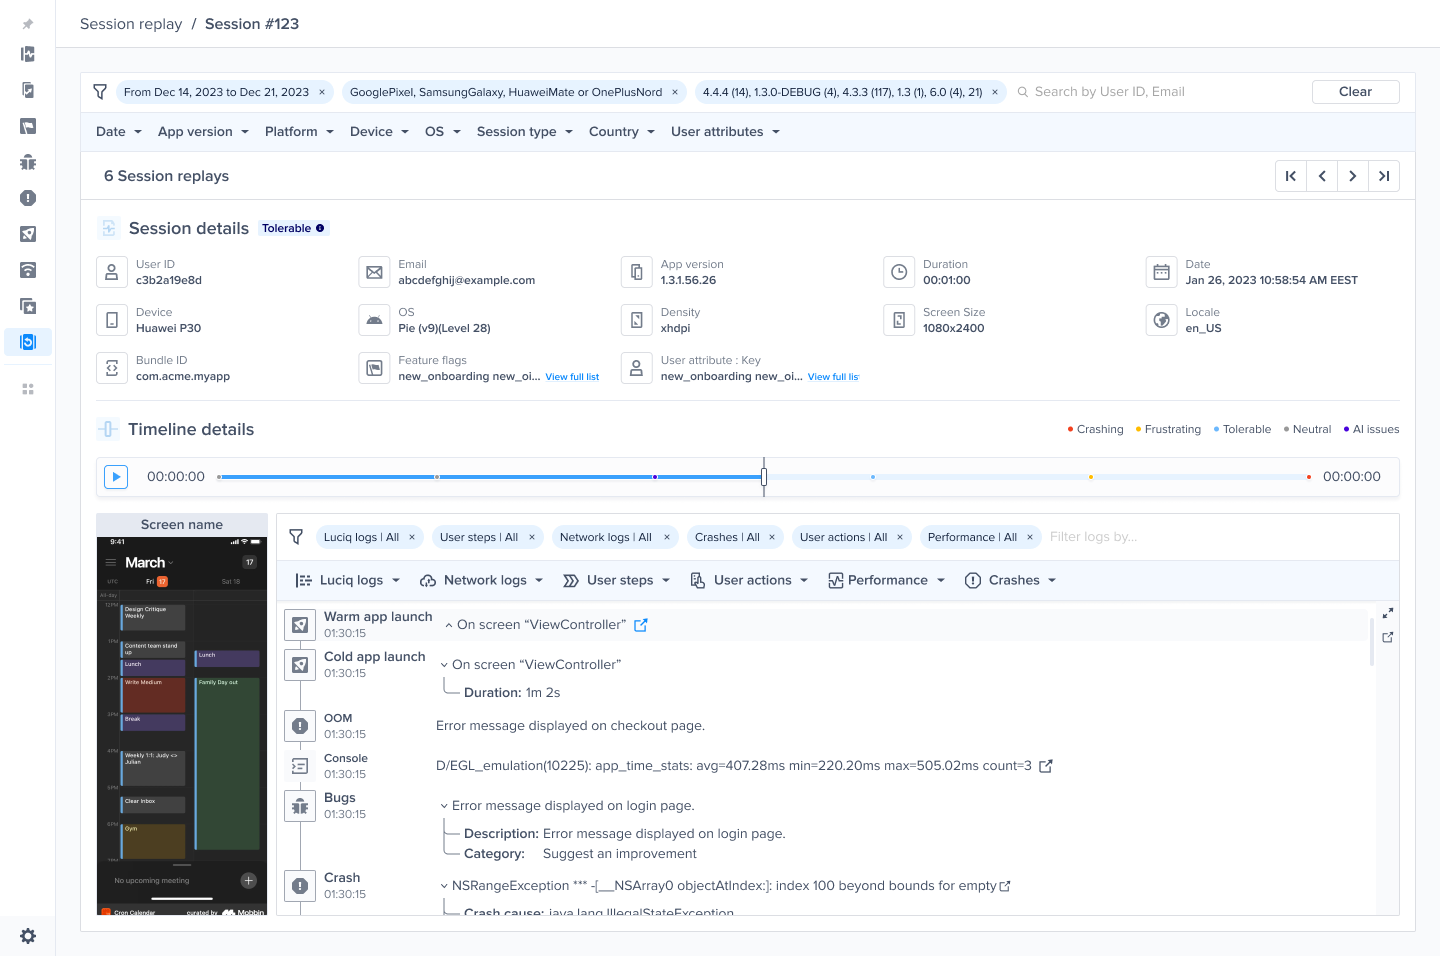Image resolution: width=1440 pixels, height=956 pixels.
Task: Open Luciq logs menu
Action: point(348,581)
